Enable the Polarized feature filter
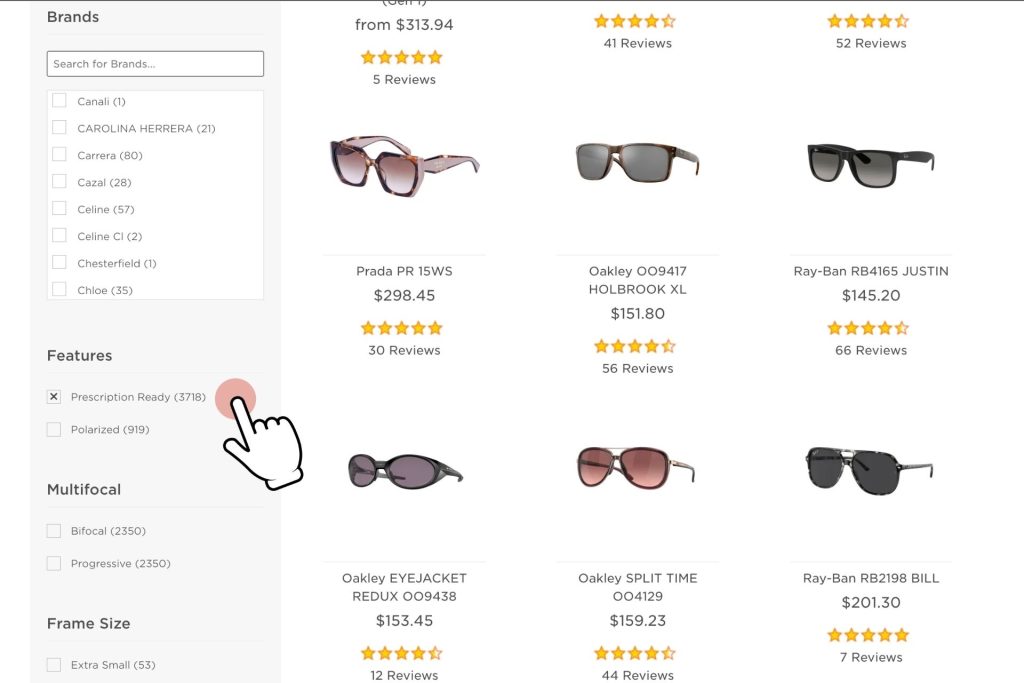1024x683 pixels. coord(54,430)
